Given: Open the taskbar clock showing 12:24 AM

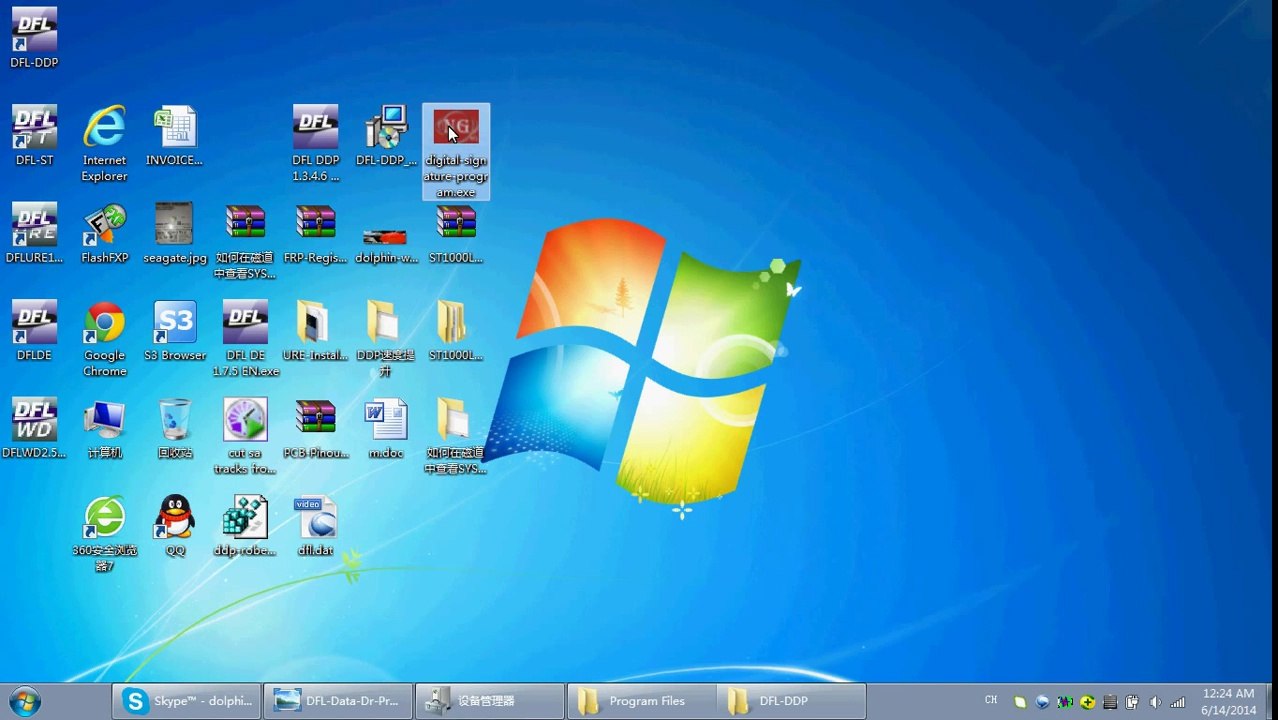Looking at the screenshot, I should tap(1228, 702).
